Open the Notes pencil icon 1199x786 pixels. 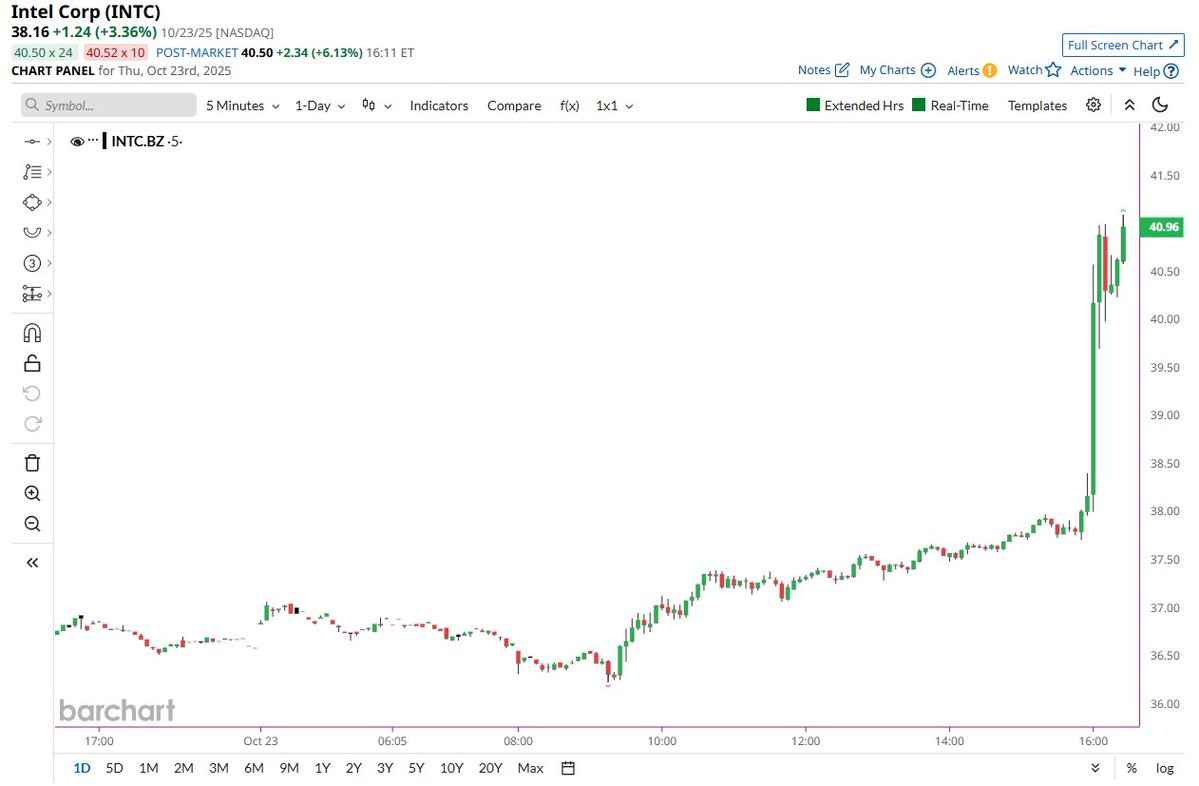(842, 70)
